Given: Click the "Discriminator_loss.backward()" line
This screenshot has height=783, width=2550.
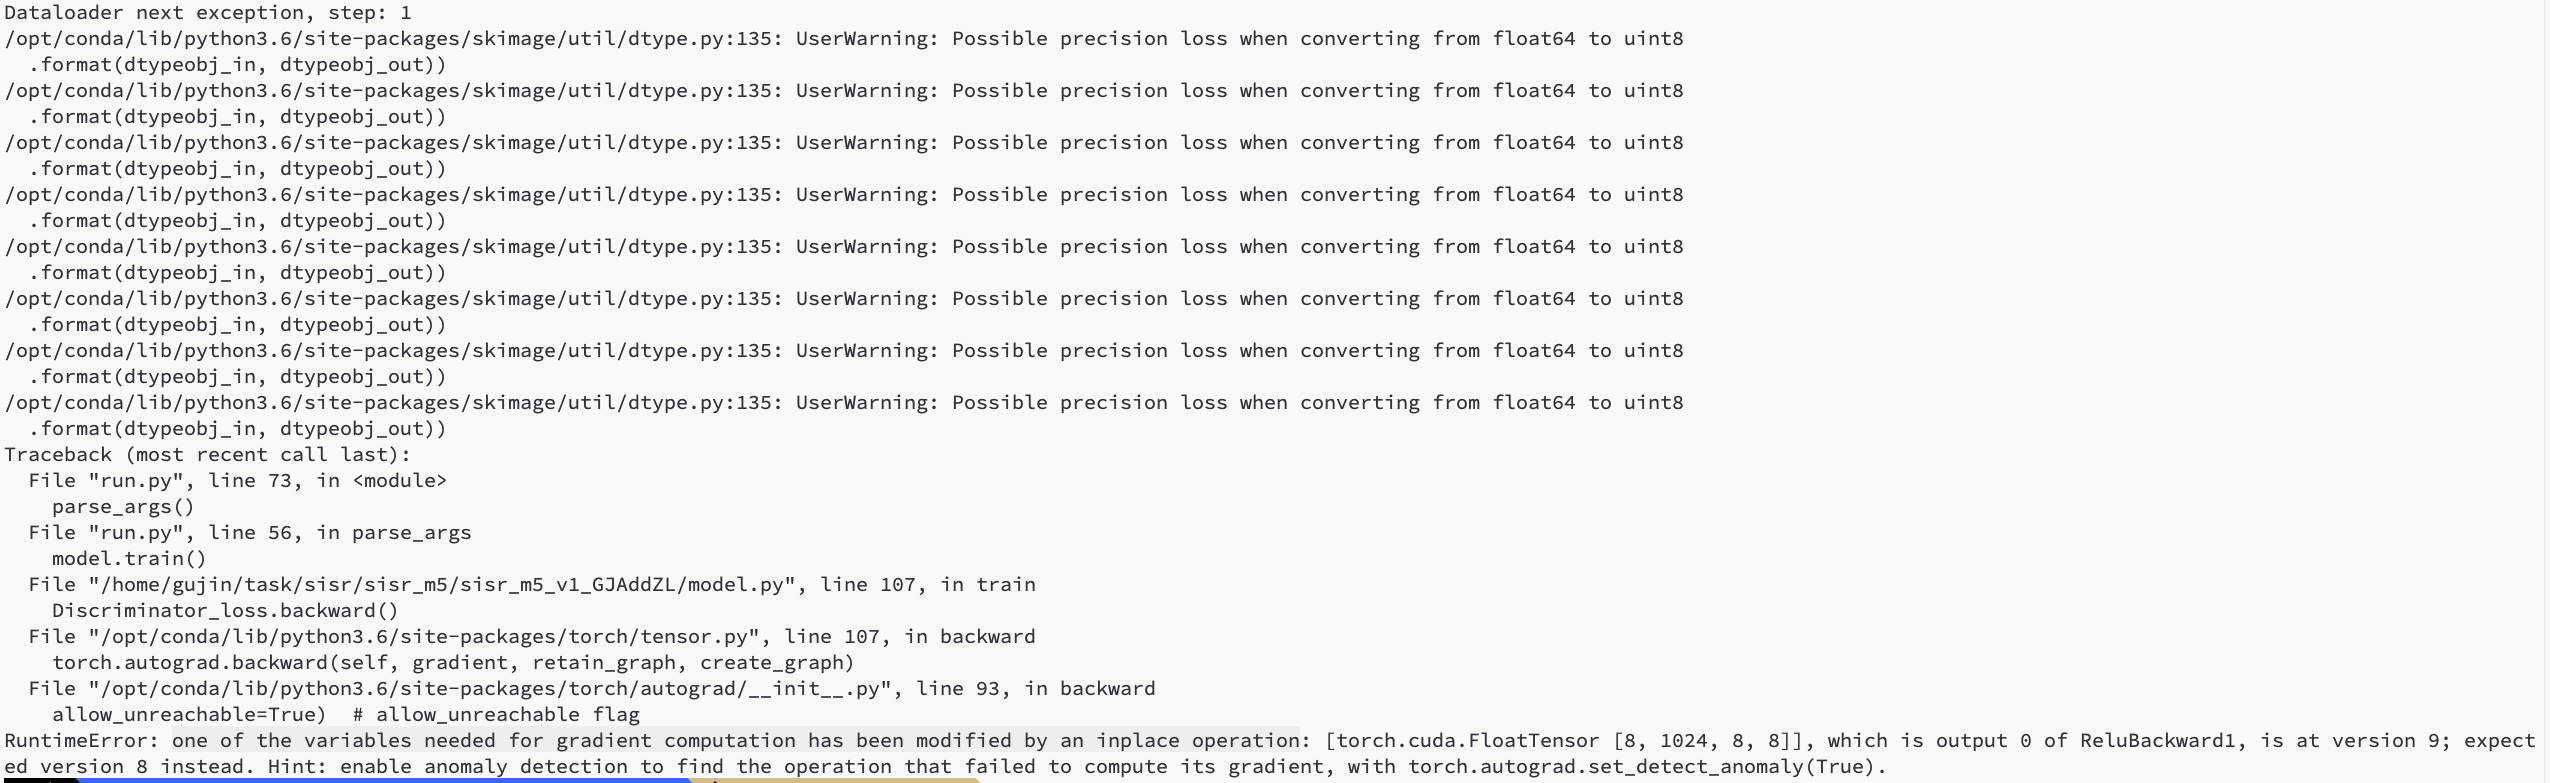Looking at the screenshot, I should click(225, 611).
